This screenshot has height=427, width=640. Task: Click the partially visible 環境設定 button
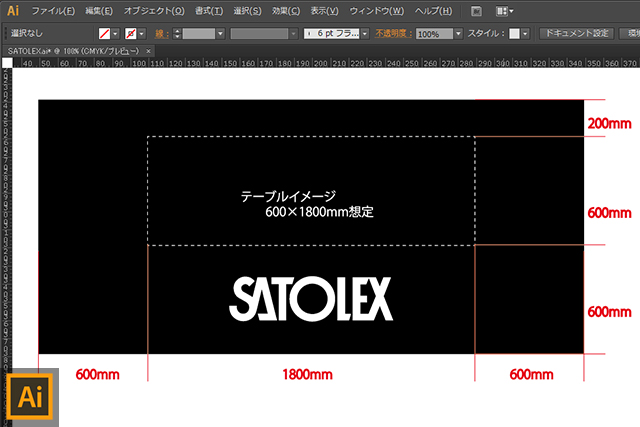(x=630, y=33)
